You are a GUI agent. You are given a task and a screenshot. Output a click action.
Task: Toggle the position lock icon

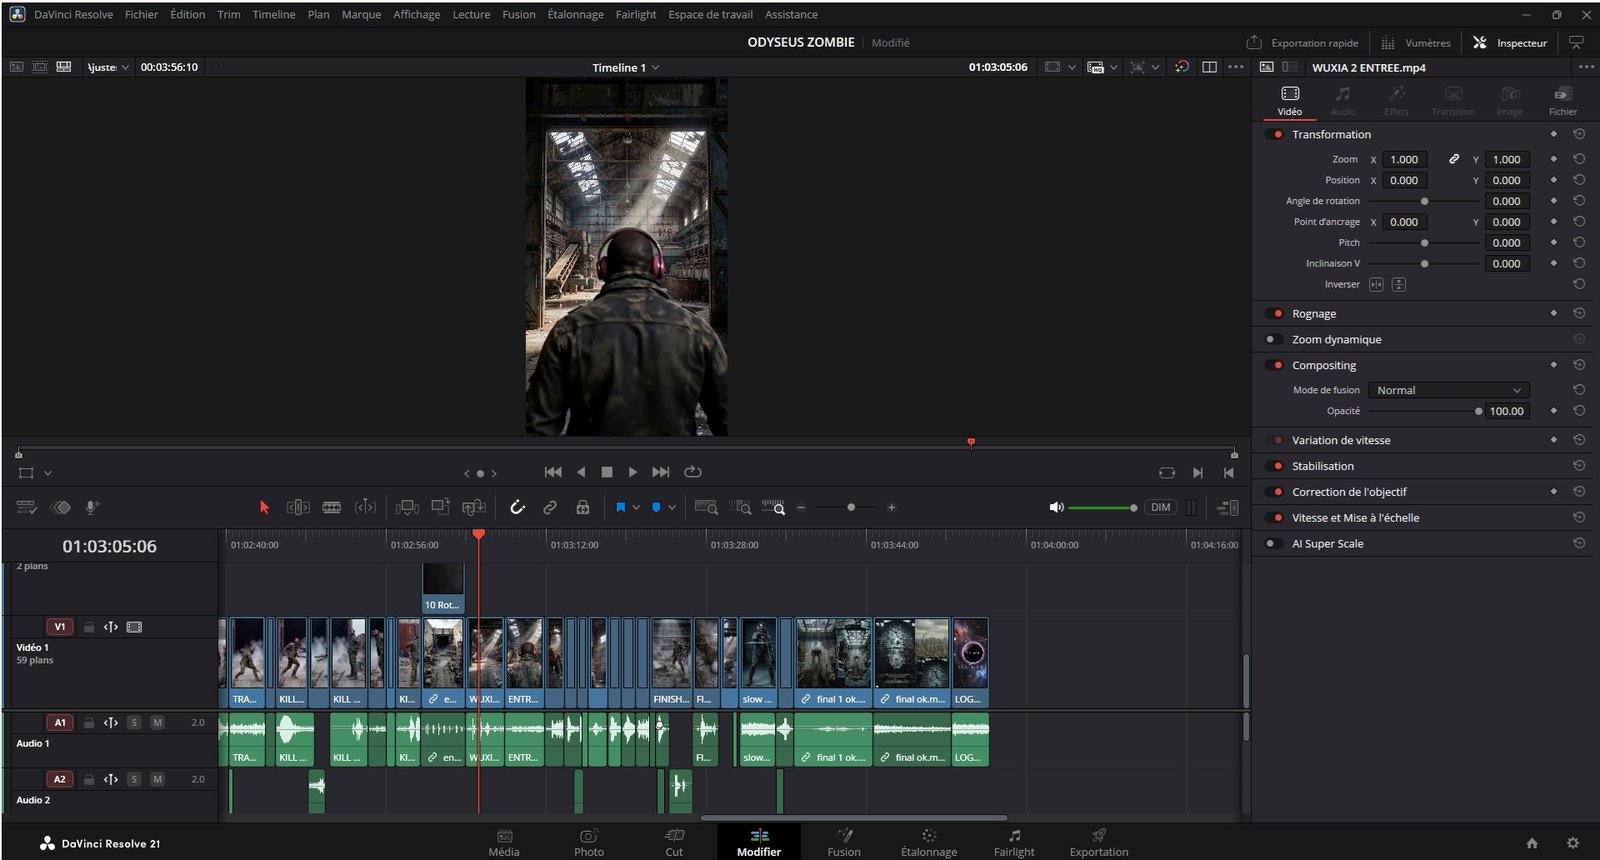(583, 508)
